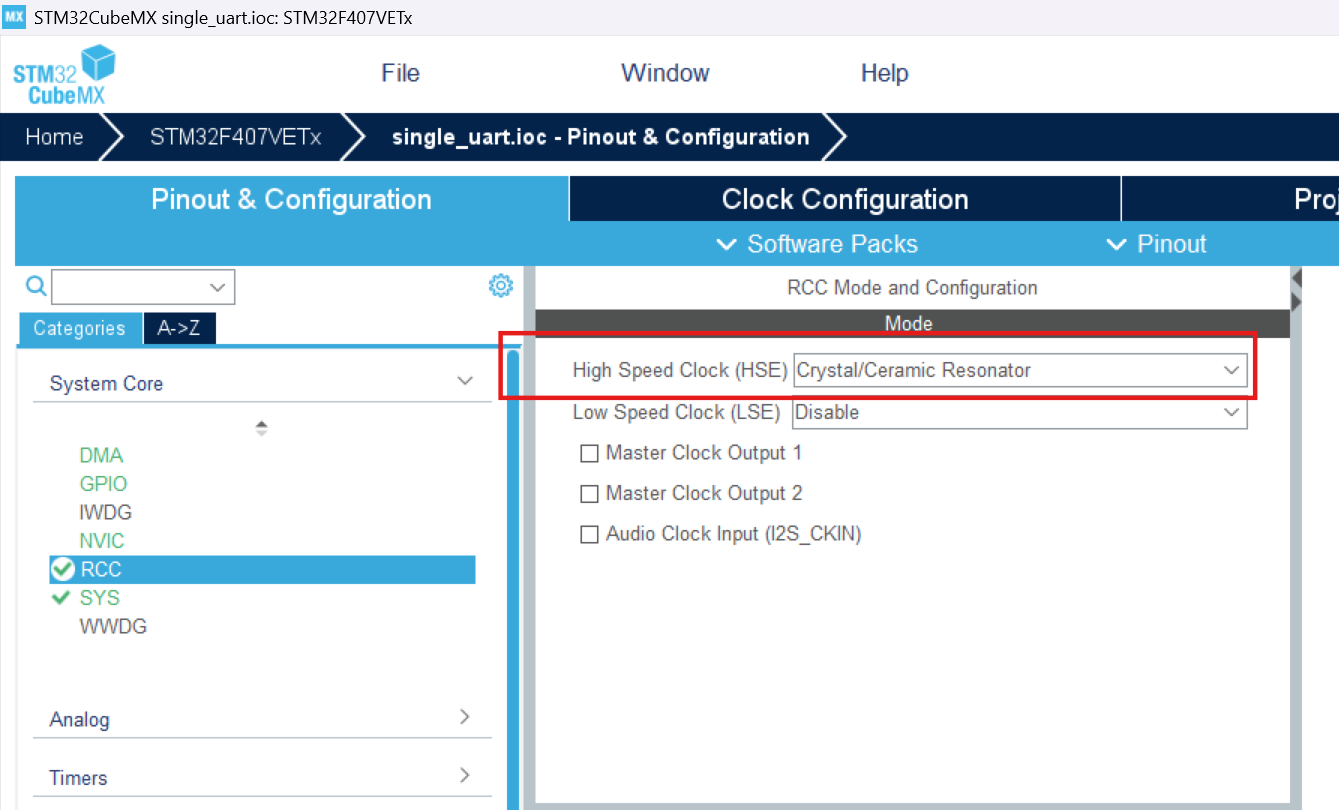Open the Window menu
This screenshot has width=1339, height=810.
665,73
